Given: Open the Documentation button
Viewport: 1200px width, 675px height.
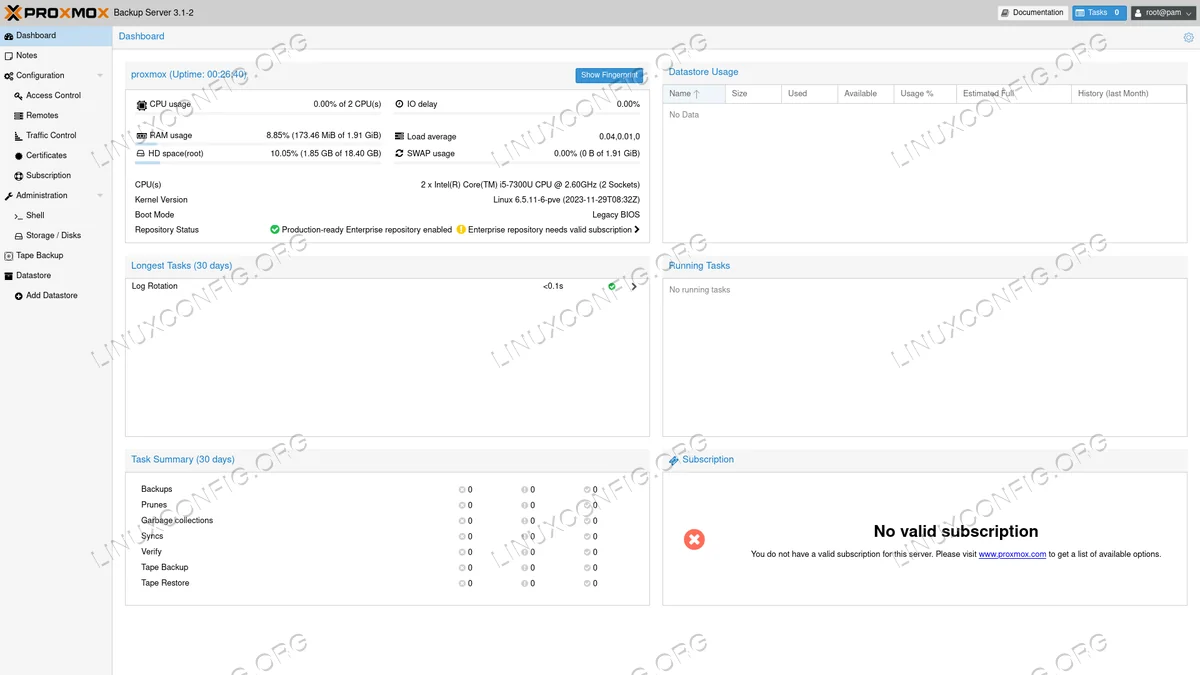Looking at the screenshot, I should pyautogui.click(x=1032, y=13).
